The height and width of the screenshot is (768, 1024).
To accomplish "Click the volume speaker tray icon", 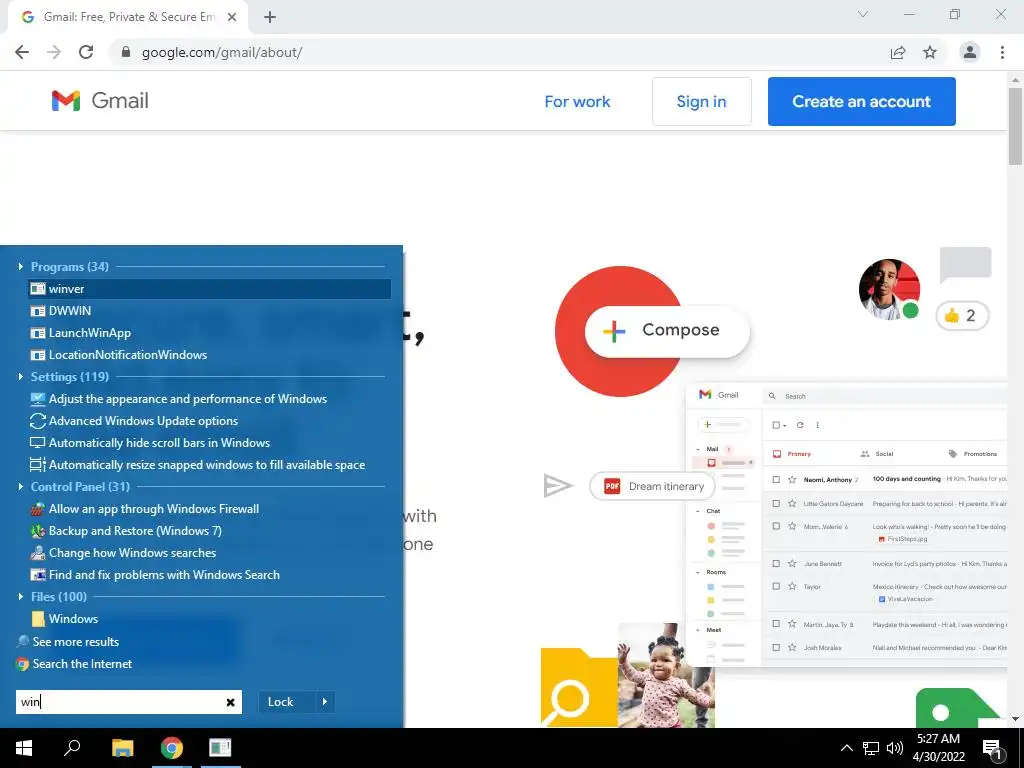I will pos(895,748).
